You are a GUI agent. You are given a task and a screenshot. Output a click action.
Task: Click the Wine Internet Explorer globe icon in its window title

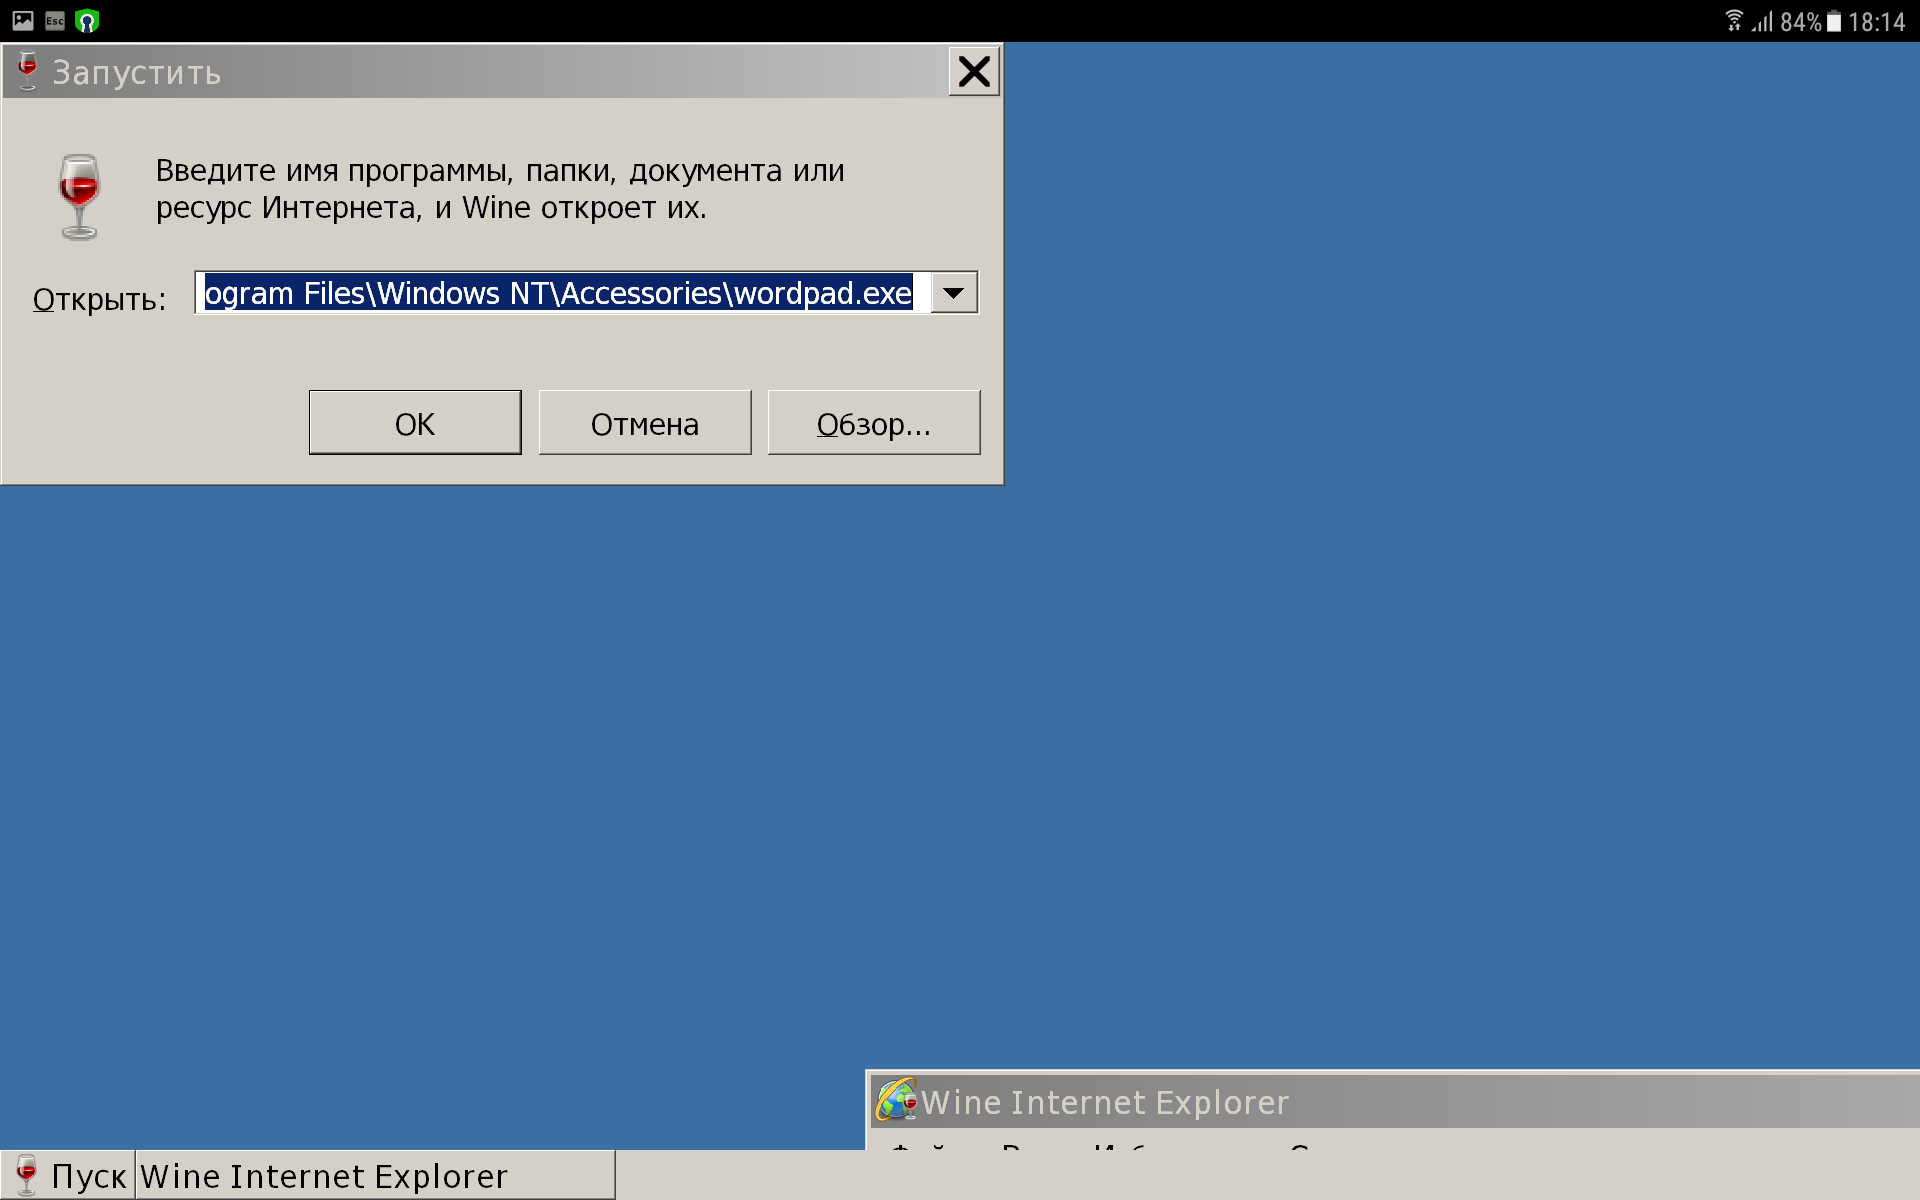[x=896, y=1100]
